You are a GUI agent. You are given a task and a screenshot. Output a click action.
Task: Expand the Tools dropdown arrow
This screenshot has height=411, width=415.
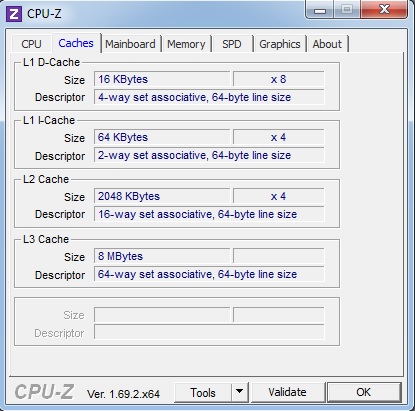[x=239, y=392]
